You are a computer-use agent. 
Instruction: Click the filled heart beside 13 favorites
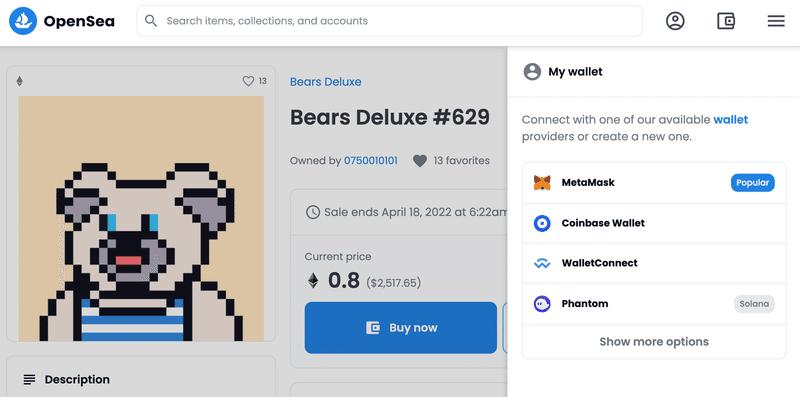pos(419,161)
